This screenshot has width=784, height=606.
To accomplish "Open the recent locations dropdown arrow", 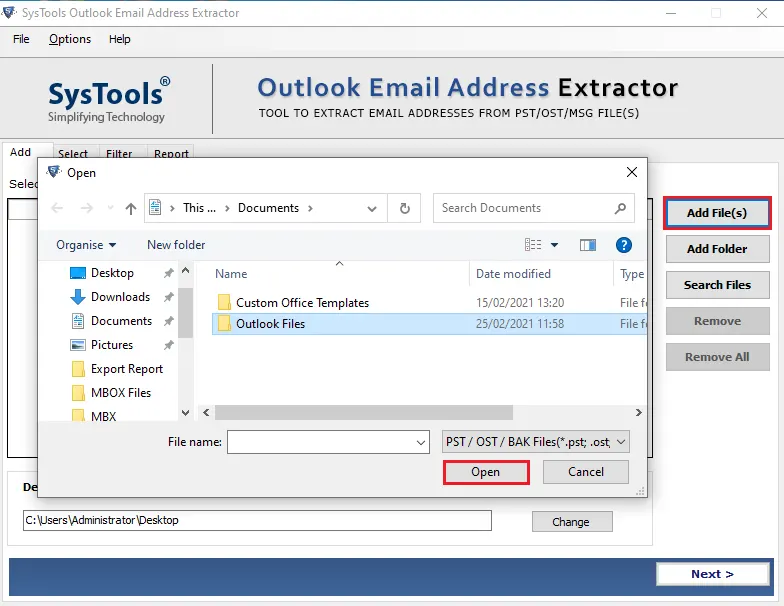I will pos(110,208).
